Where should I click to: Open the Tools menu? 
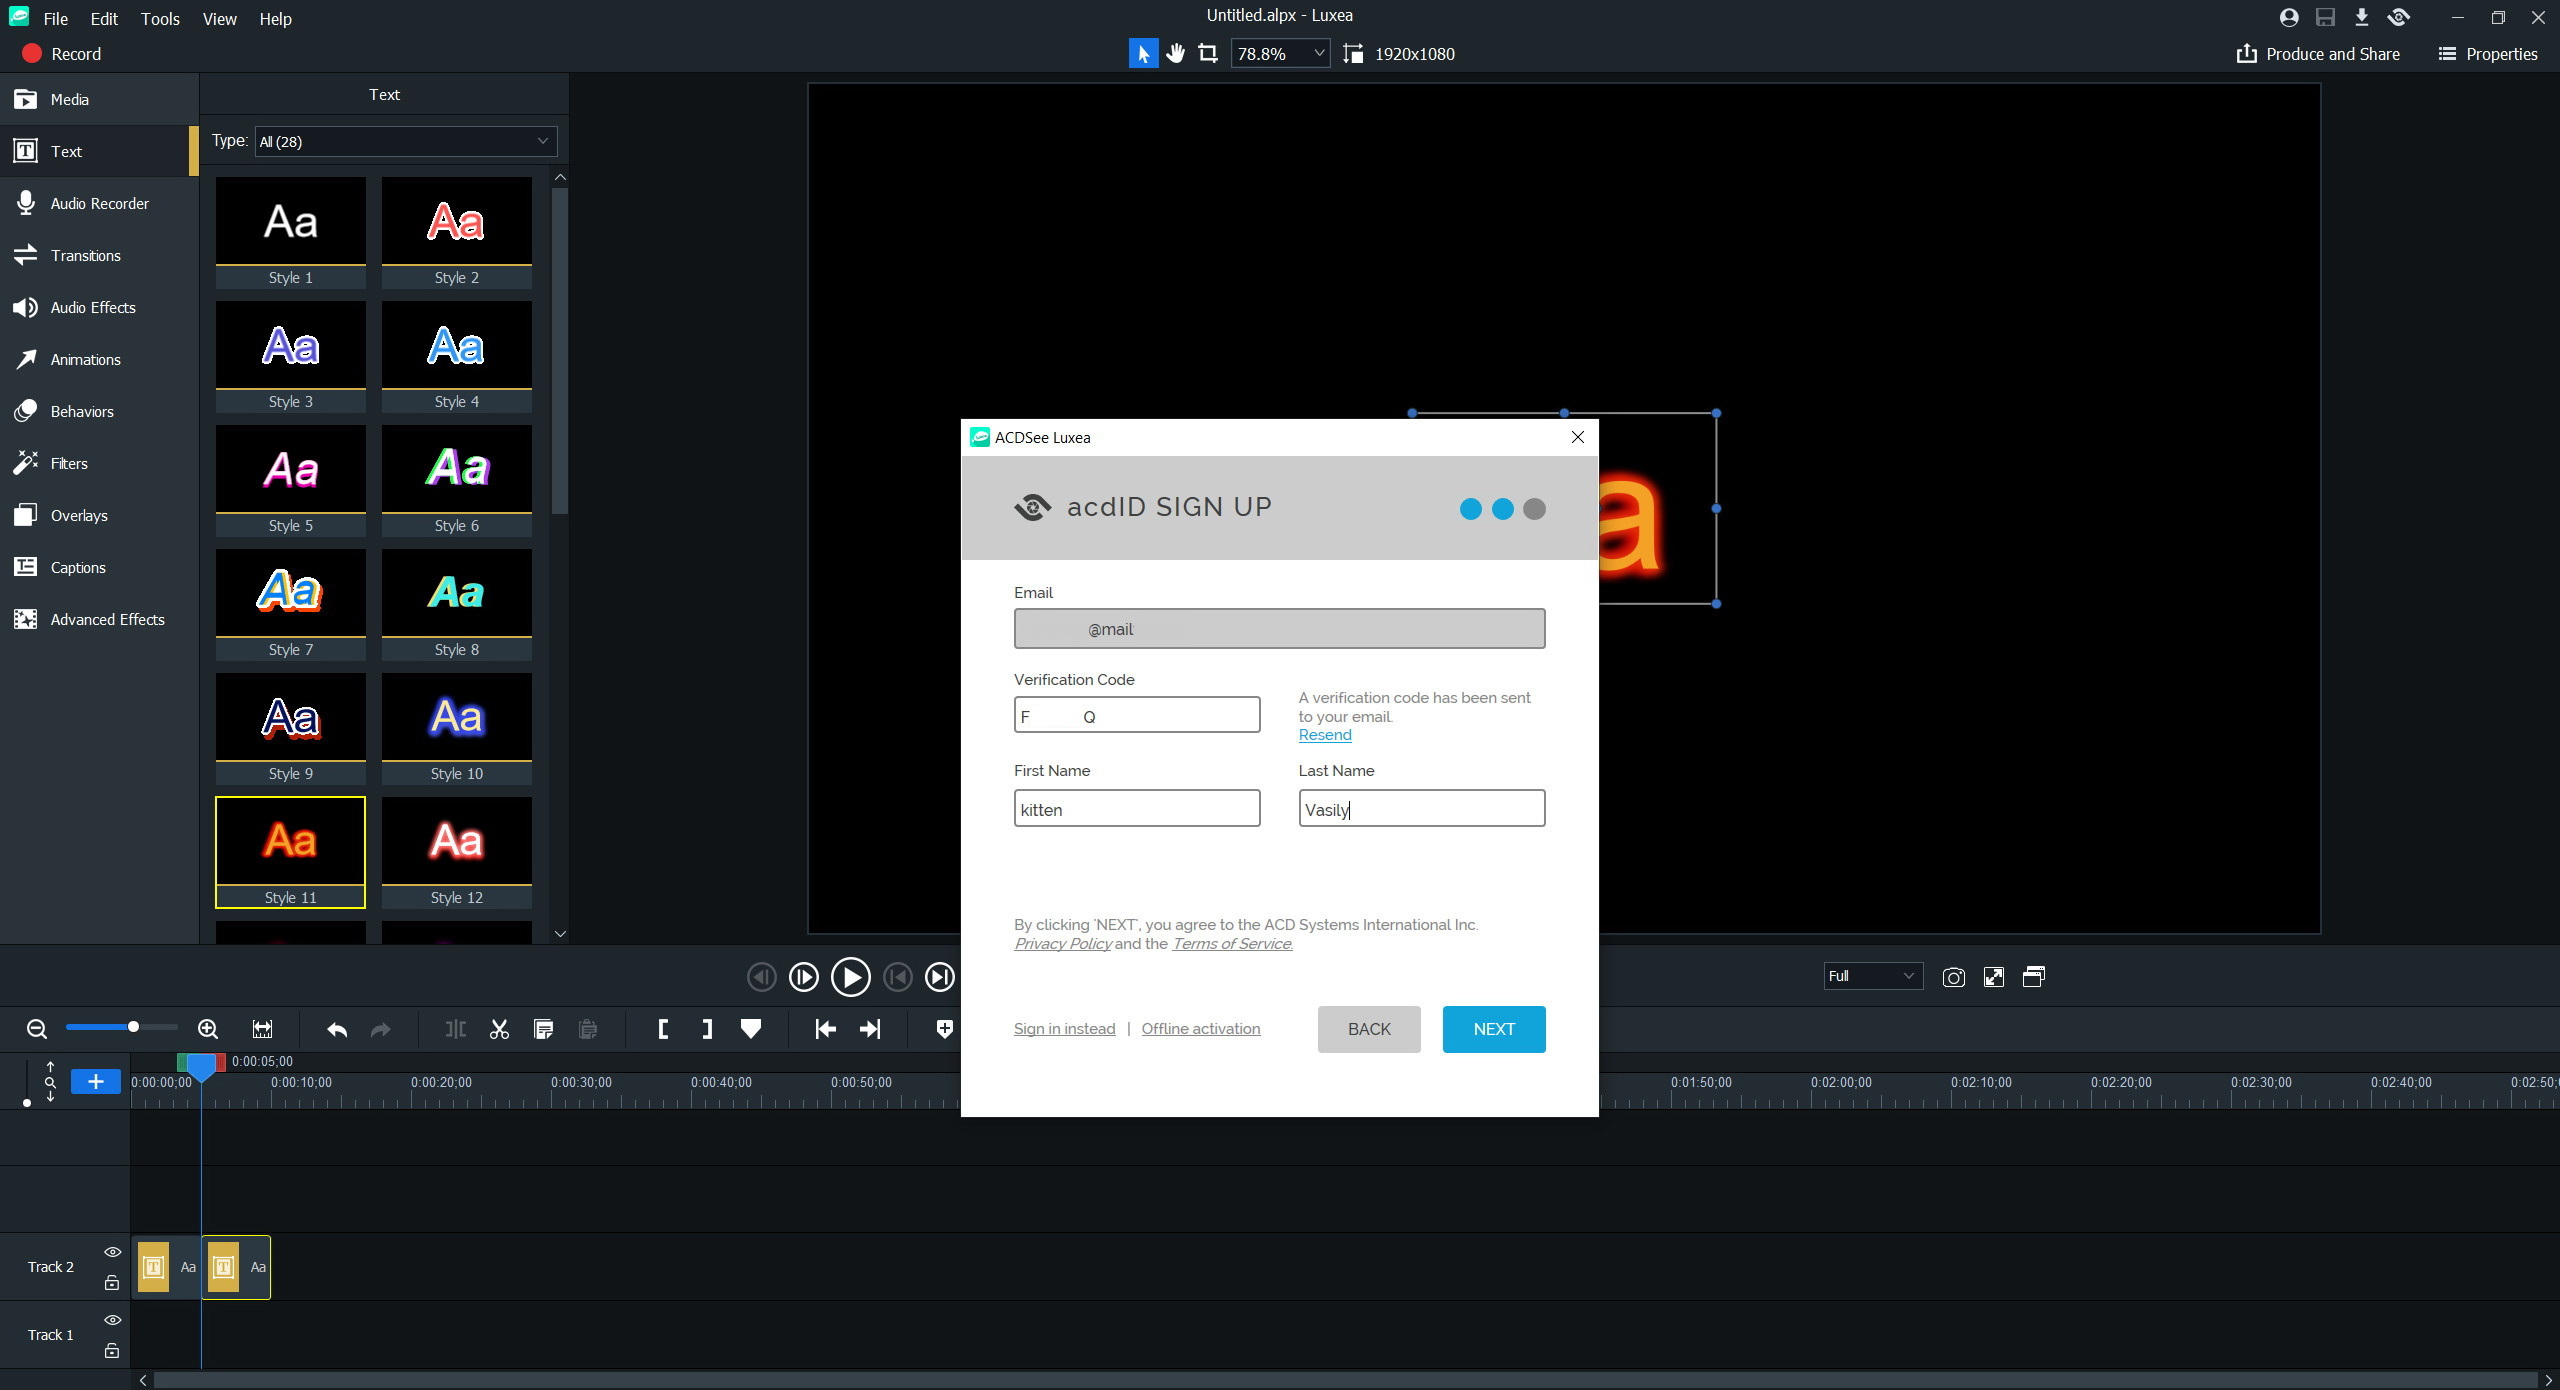pyautogui.click(x=160, y=19)
